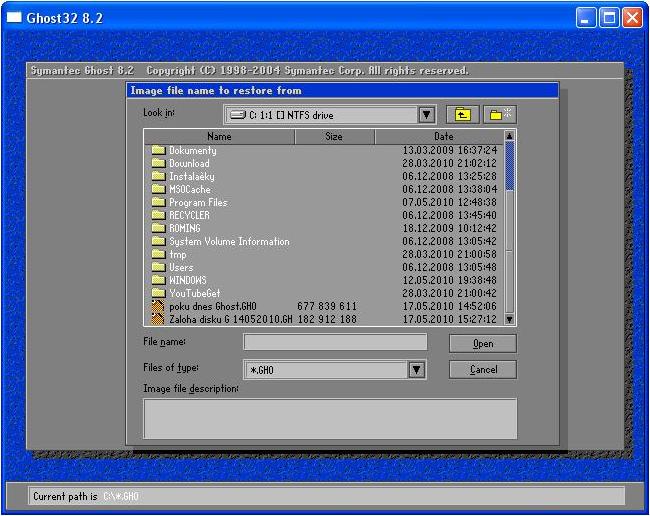Create new folder icon button
The image size is (650, 516).
click(x=500, y=114)
